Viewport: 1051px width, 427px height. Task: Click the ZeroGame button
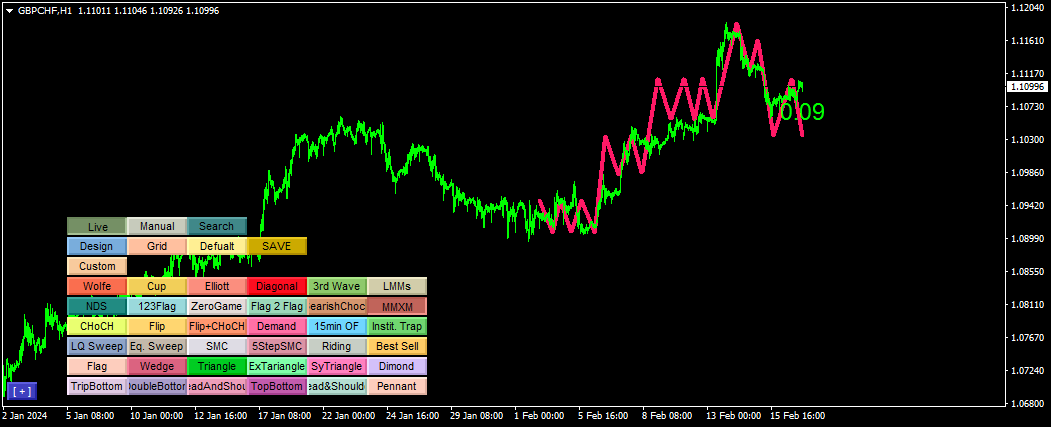[x=217, y=306]
